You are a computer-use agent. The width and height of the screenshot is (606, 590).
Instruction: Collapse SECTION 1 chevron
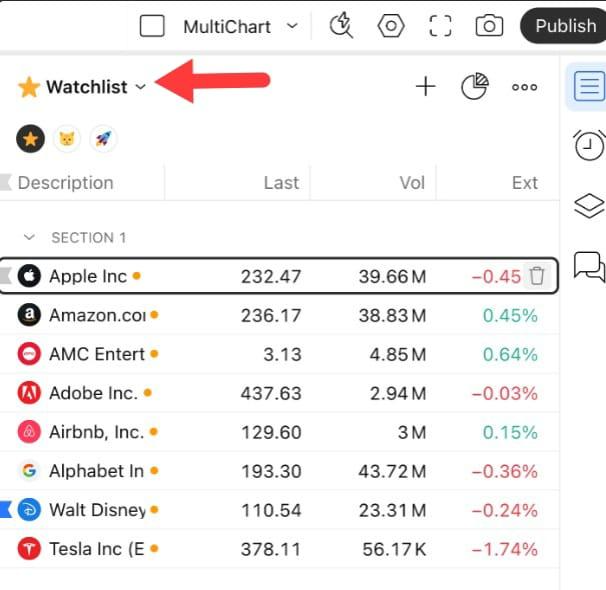30,238
